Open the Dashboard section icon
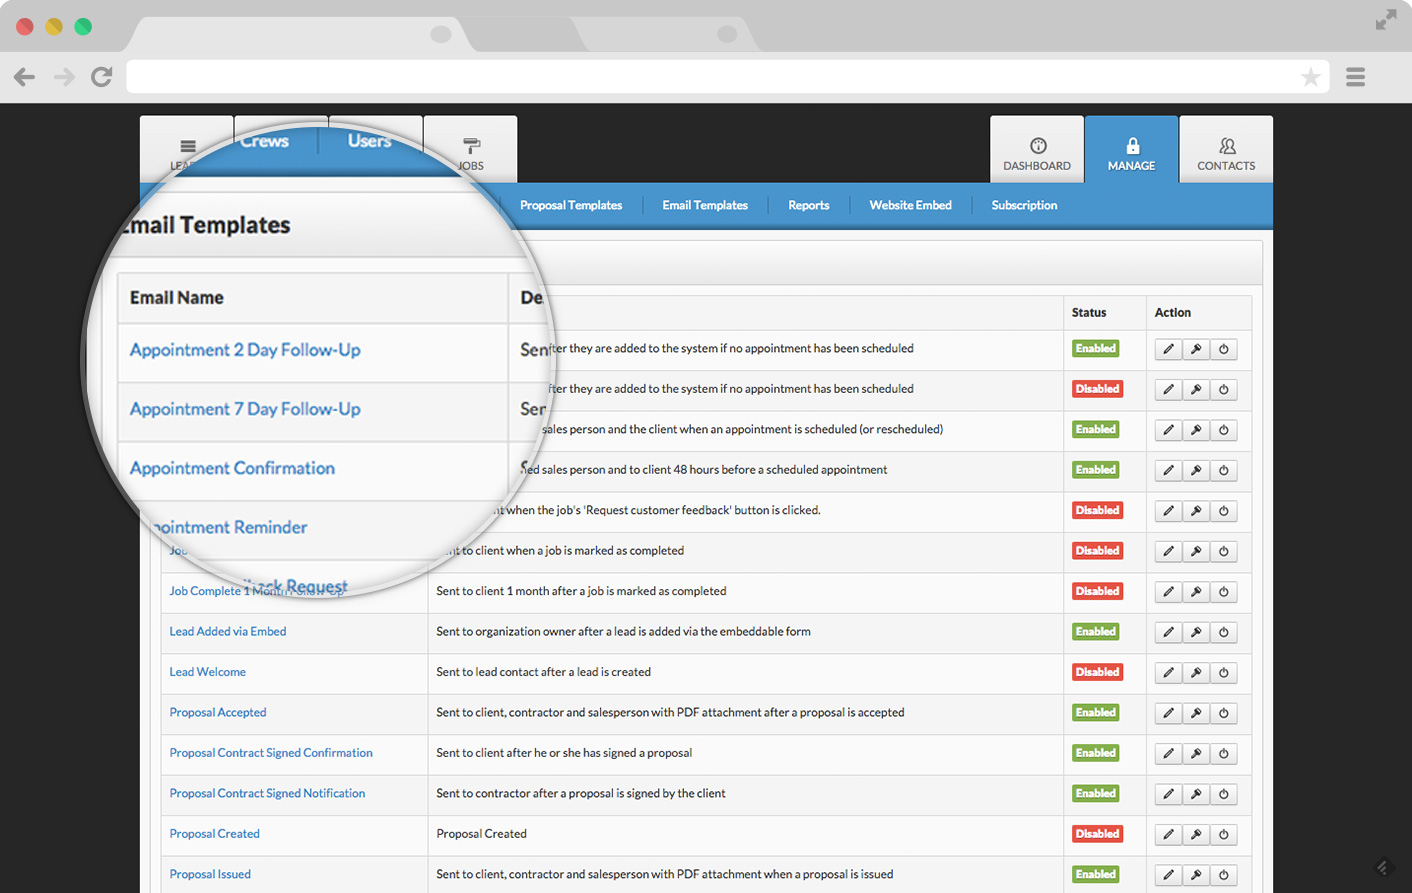1412x893 pixels. coord(1037,146)
